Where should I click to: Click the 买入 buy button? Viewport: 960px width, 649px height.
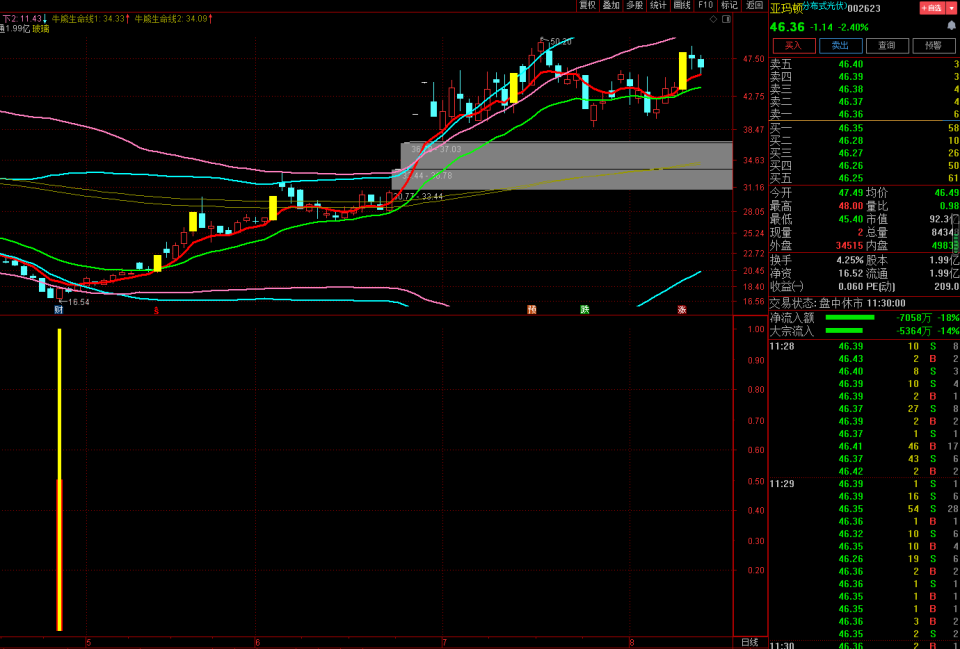pos(794,46)
